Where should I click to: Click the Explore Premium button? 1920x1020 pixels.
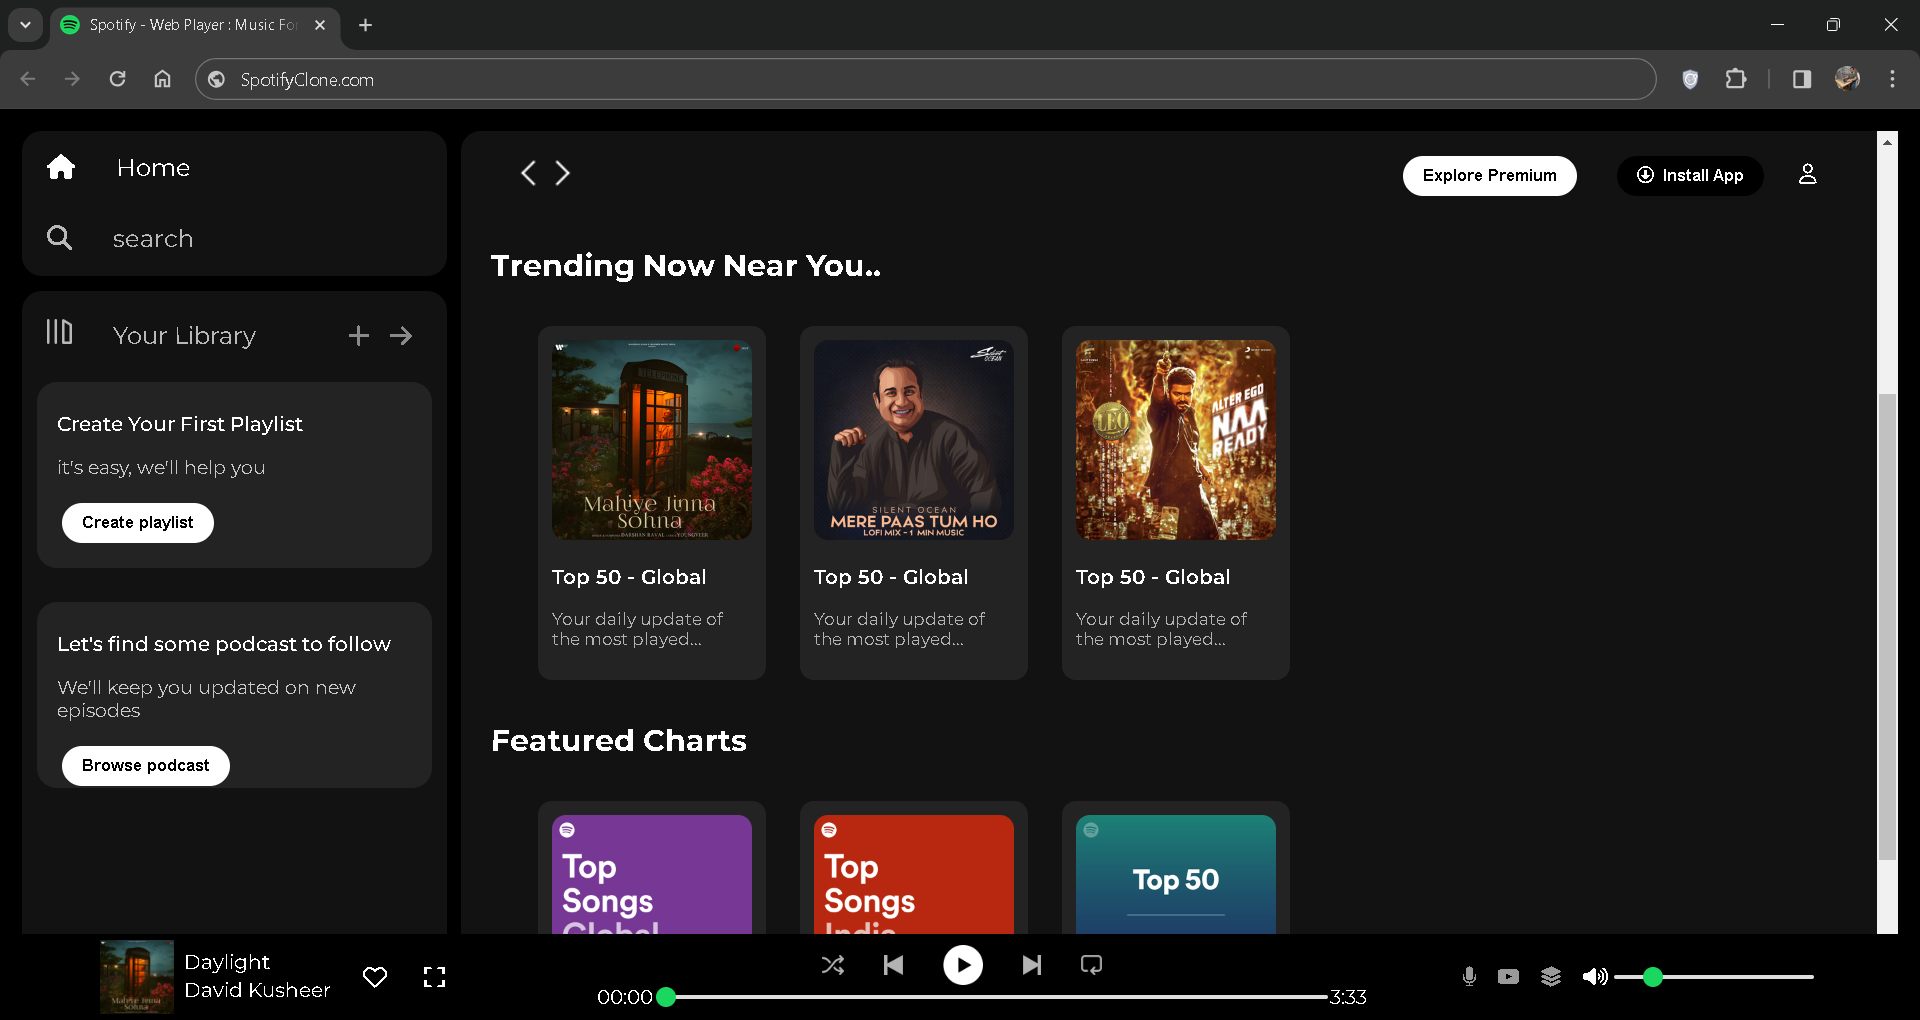pyautogui.click(x=1490, y=176)
